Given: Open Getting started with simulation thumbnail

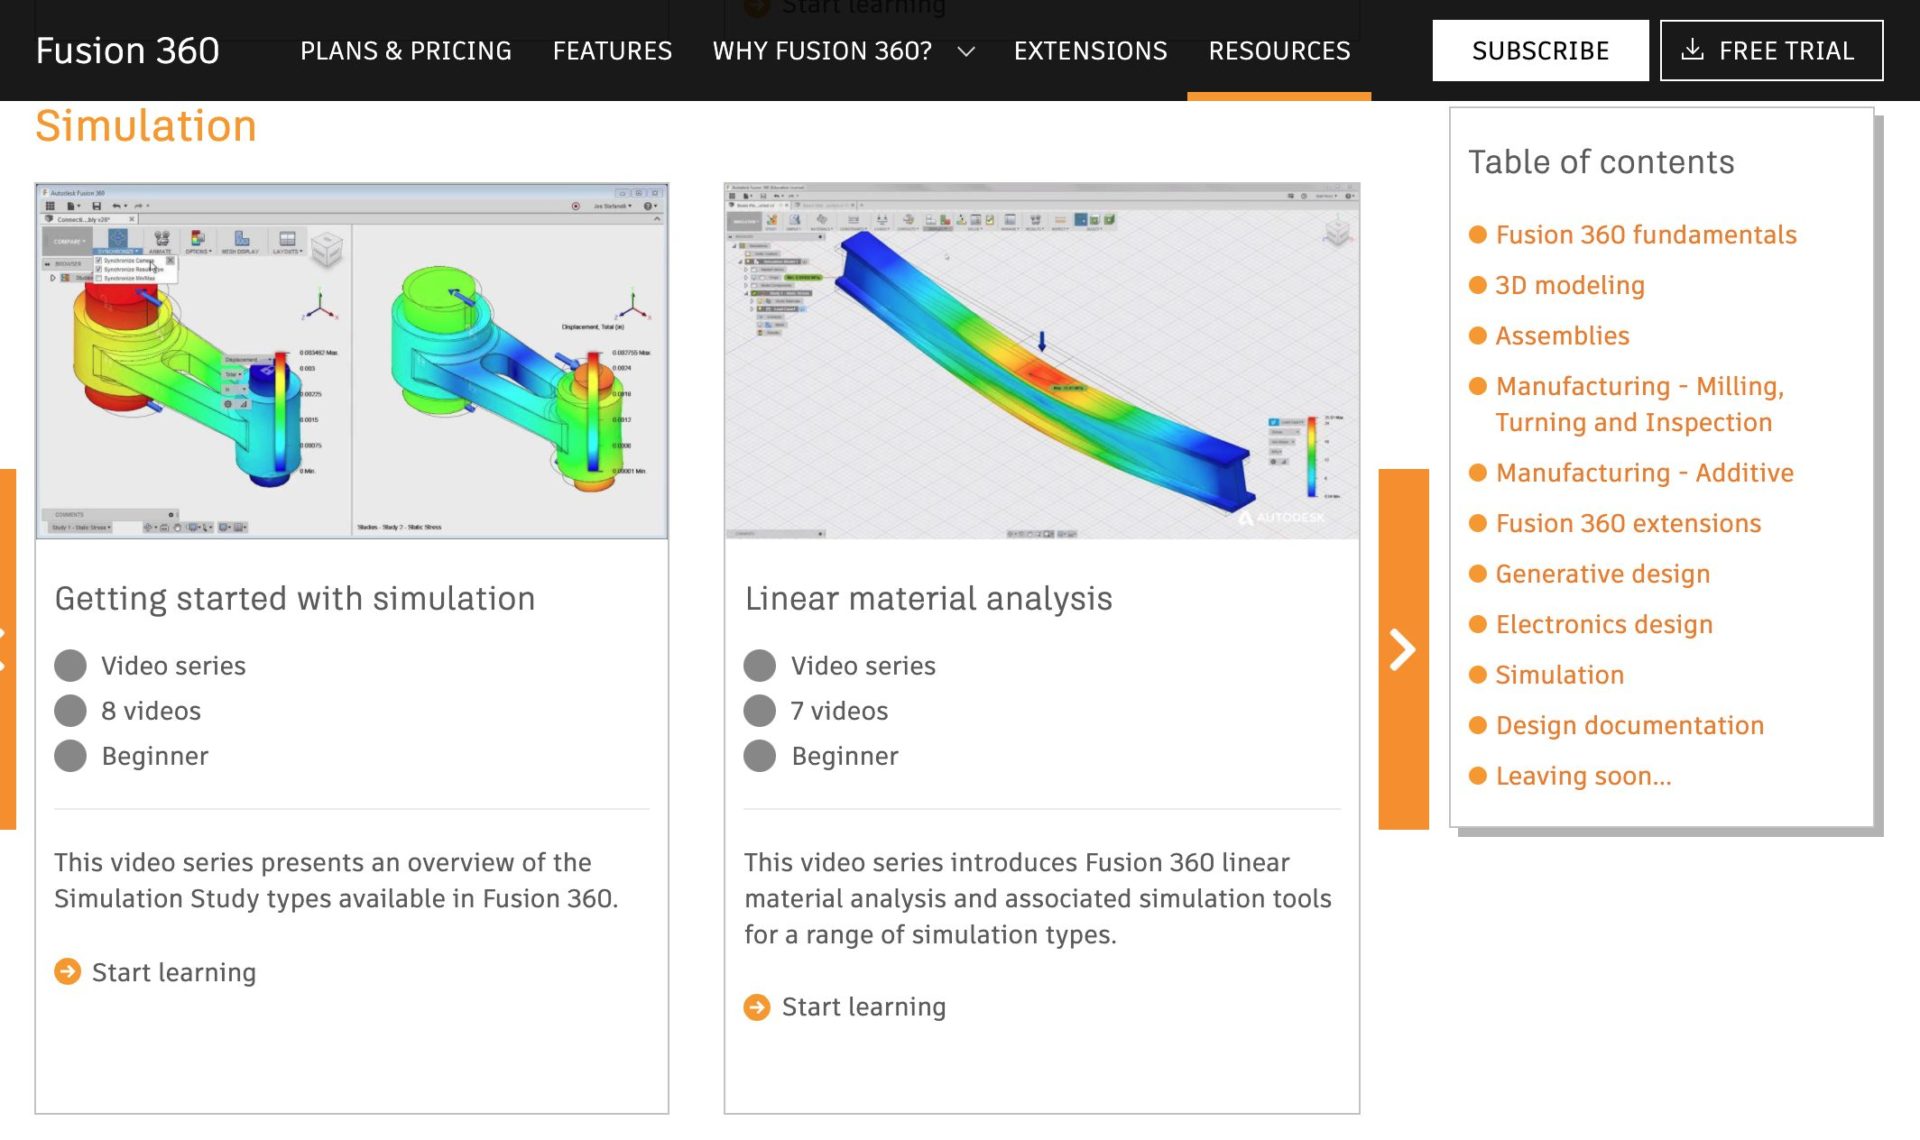Looking at the screenshot, I should coord(351,361).
